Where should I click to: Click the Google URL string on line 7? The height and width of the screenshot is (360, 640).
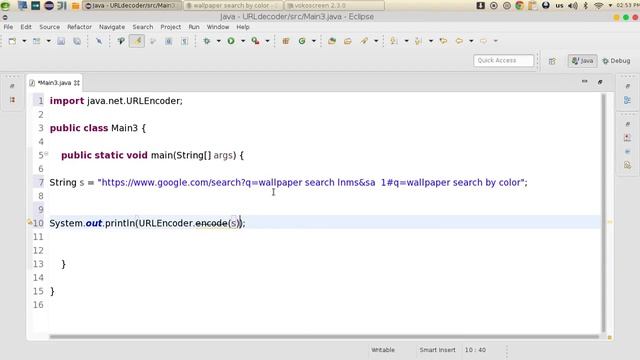(x=312, y=182)
